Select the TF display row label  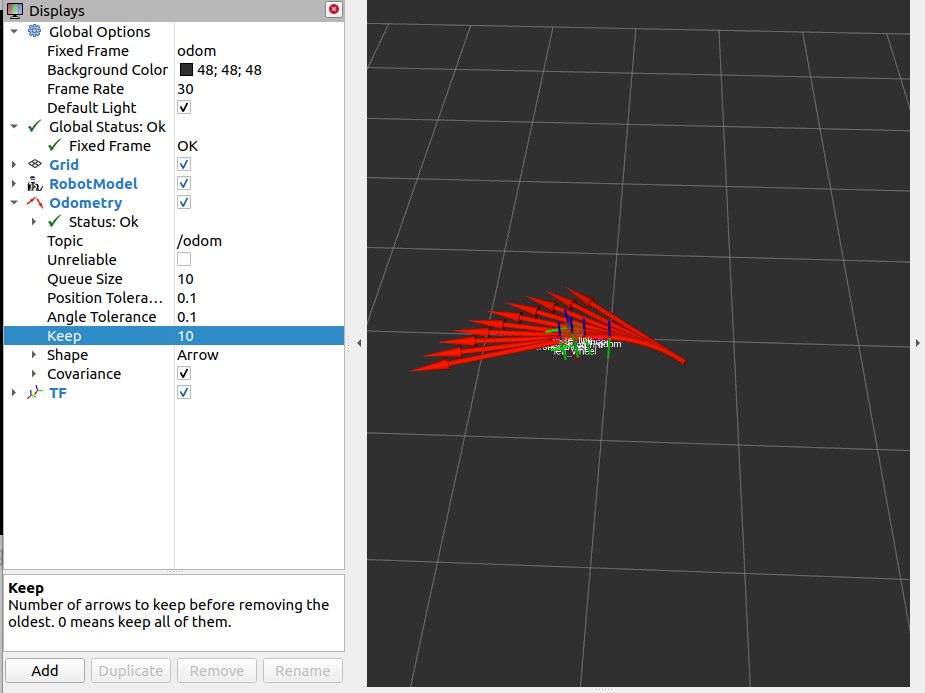click(58, 393)
